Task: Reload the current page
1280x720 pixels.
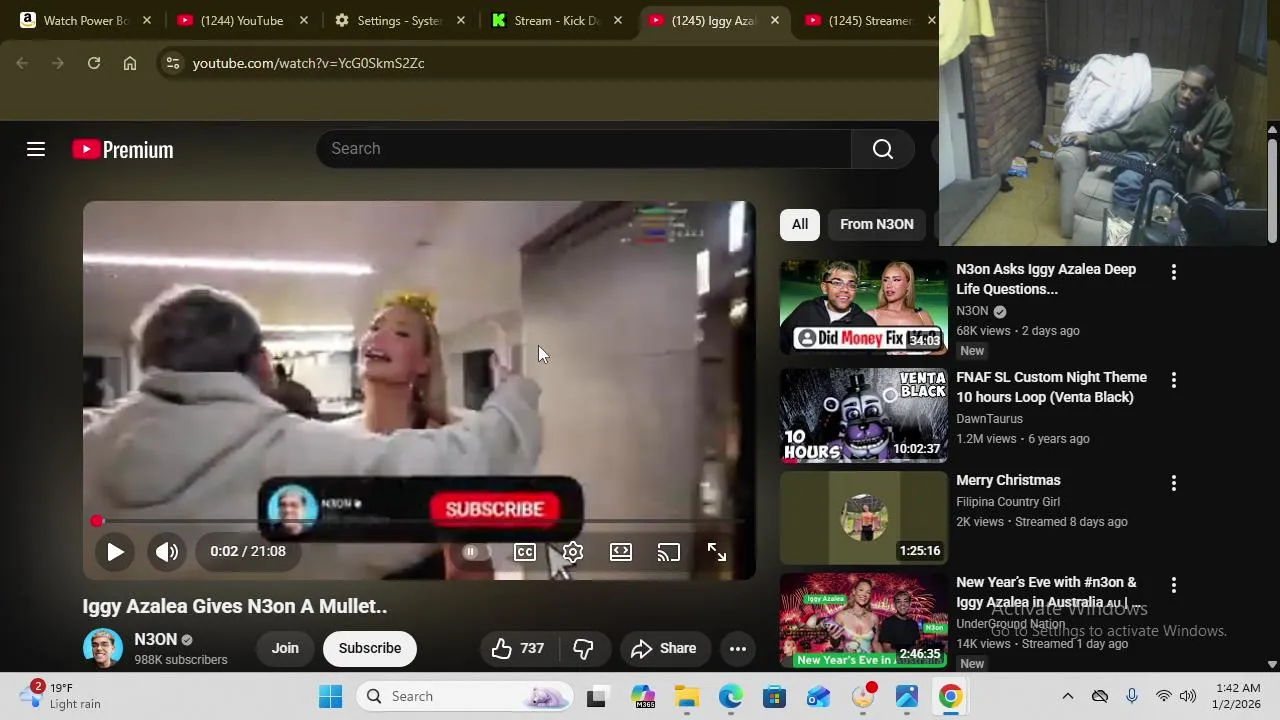Action: point(94,63)
